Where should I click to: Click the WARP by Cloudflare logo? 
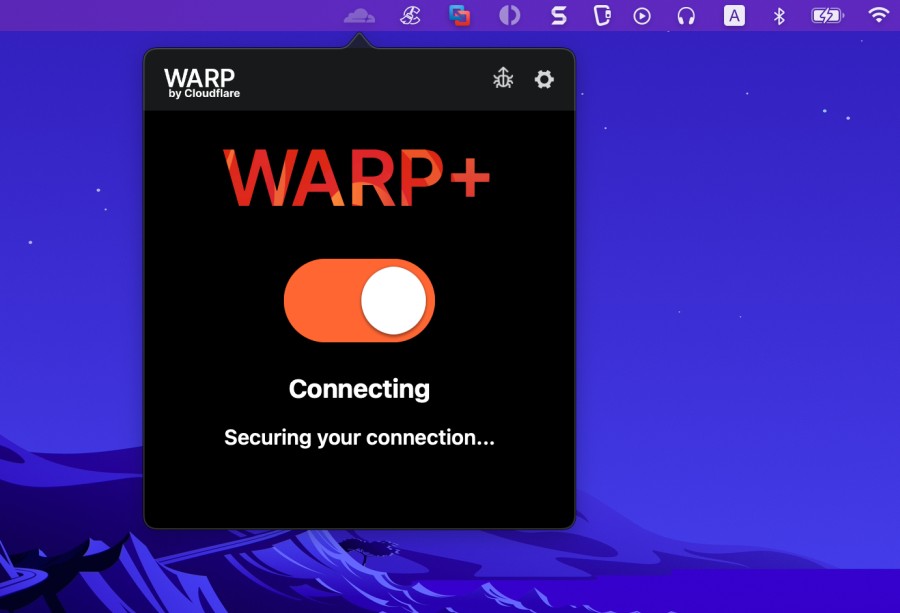point(201,83)
